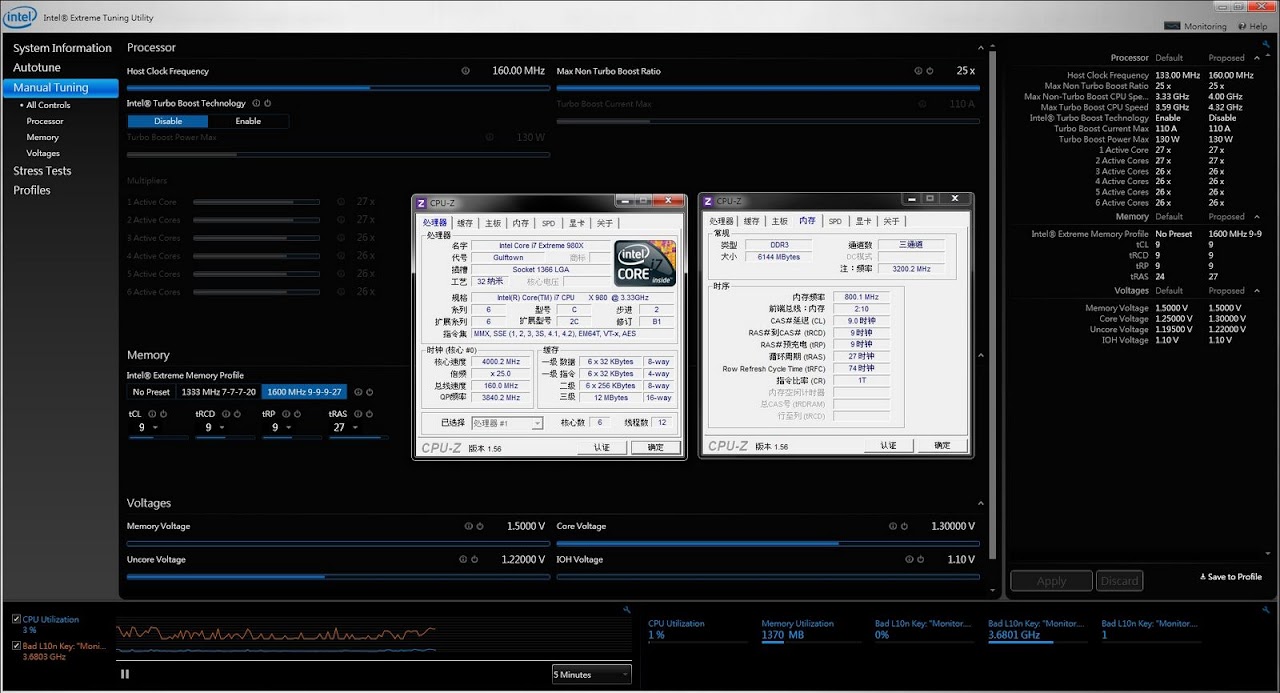Select Voltages under Manual Tuning
The width and height of the screenshot is (1280, 693).
click(43, 153)
